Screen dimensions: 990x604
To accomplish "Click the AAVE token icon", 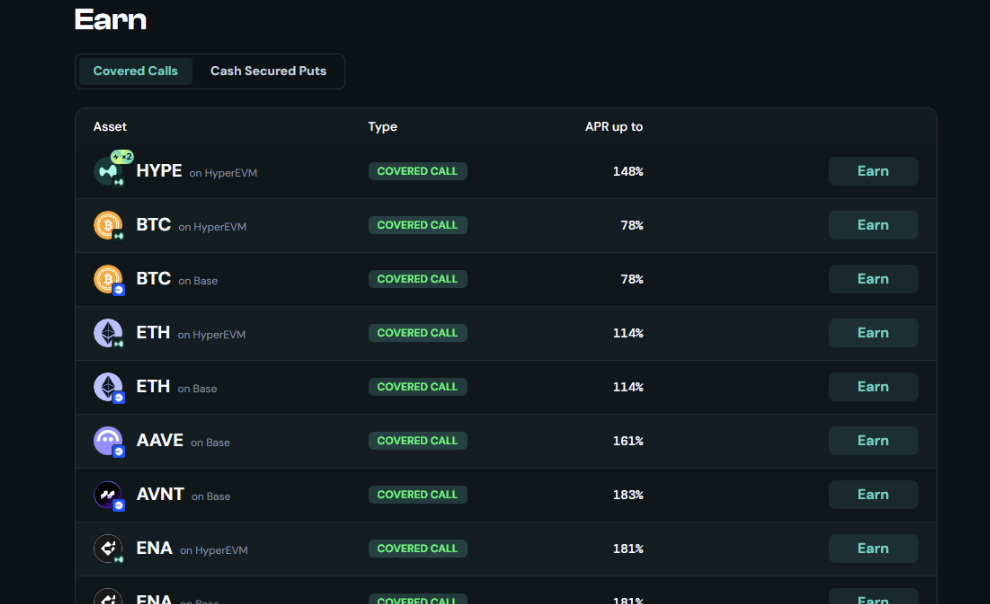I will click(x=108, y=441).
